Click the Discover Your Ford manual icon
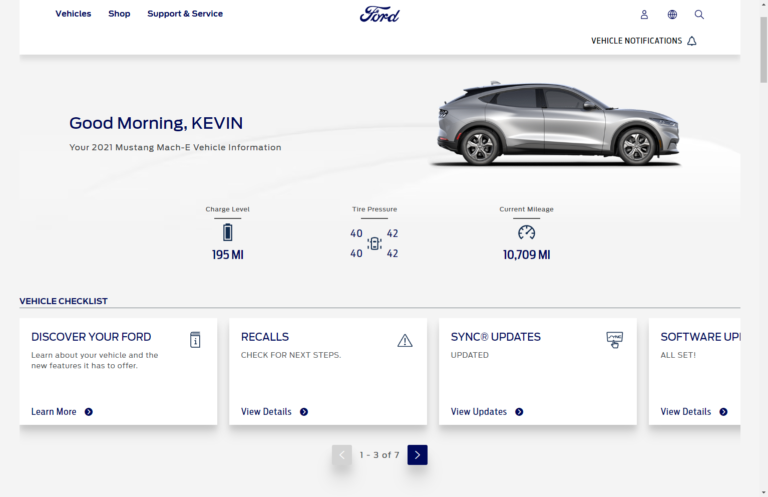 point(195,340)
